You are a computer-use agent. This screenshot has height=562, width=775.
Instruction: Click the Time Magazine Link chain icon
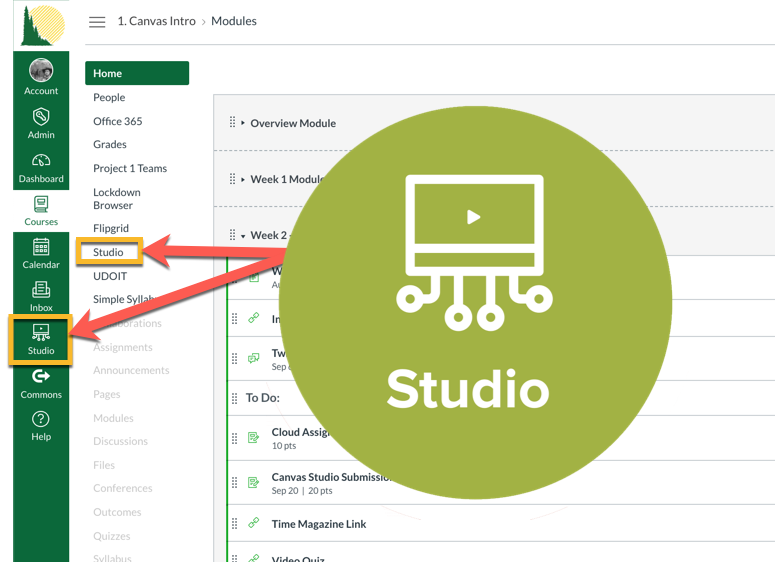tap(254, 522)
